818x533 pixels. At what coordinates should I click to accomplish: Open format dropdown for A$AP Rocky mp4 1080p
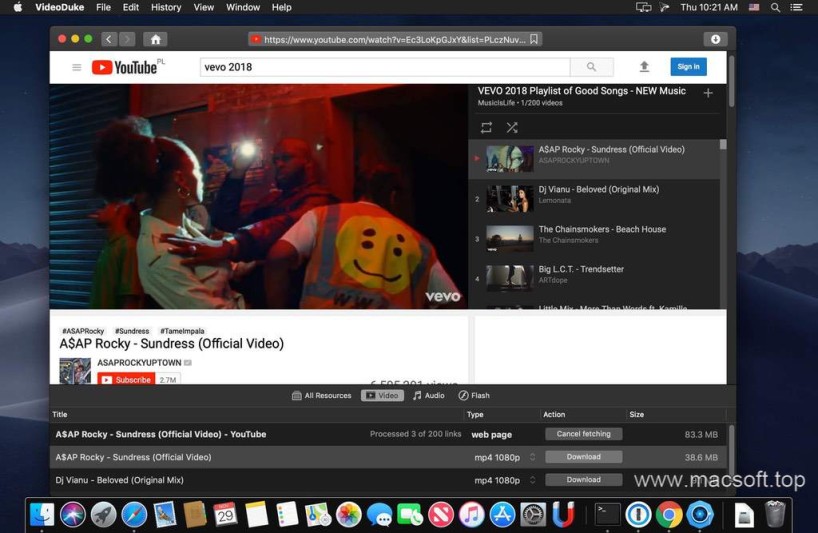tap(532, 457)
